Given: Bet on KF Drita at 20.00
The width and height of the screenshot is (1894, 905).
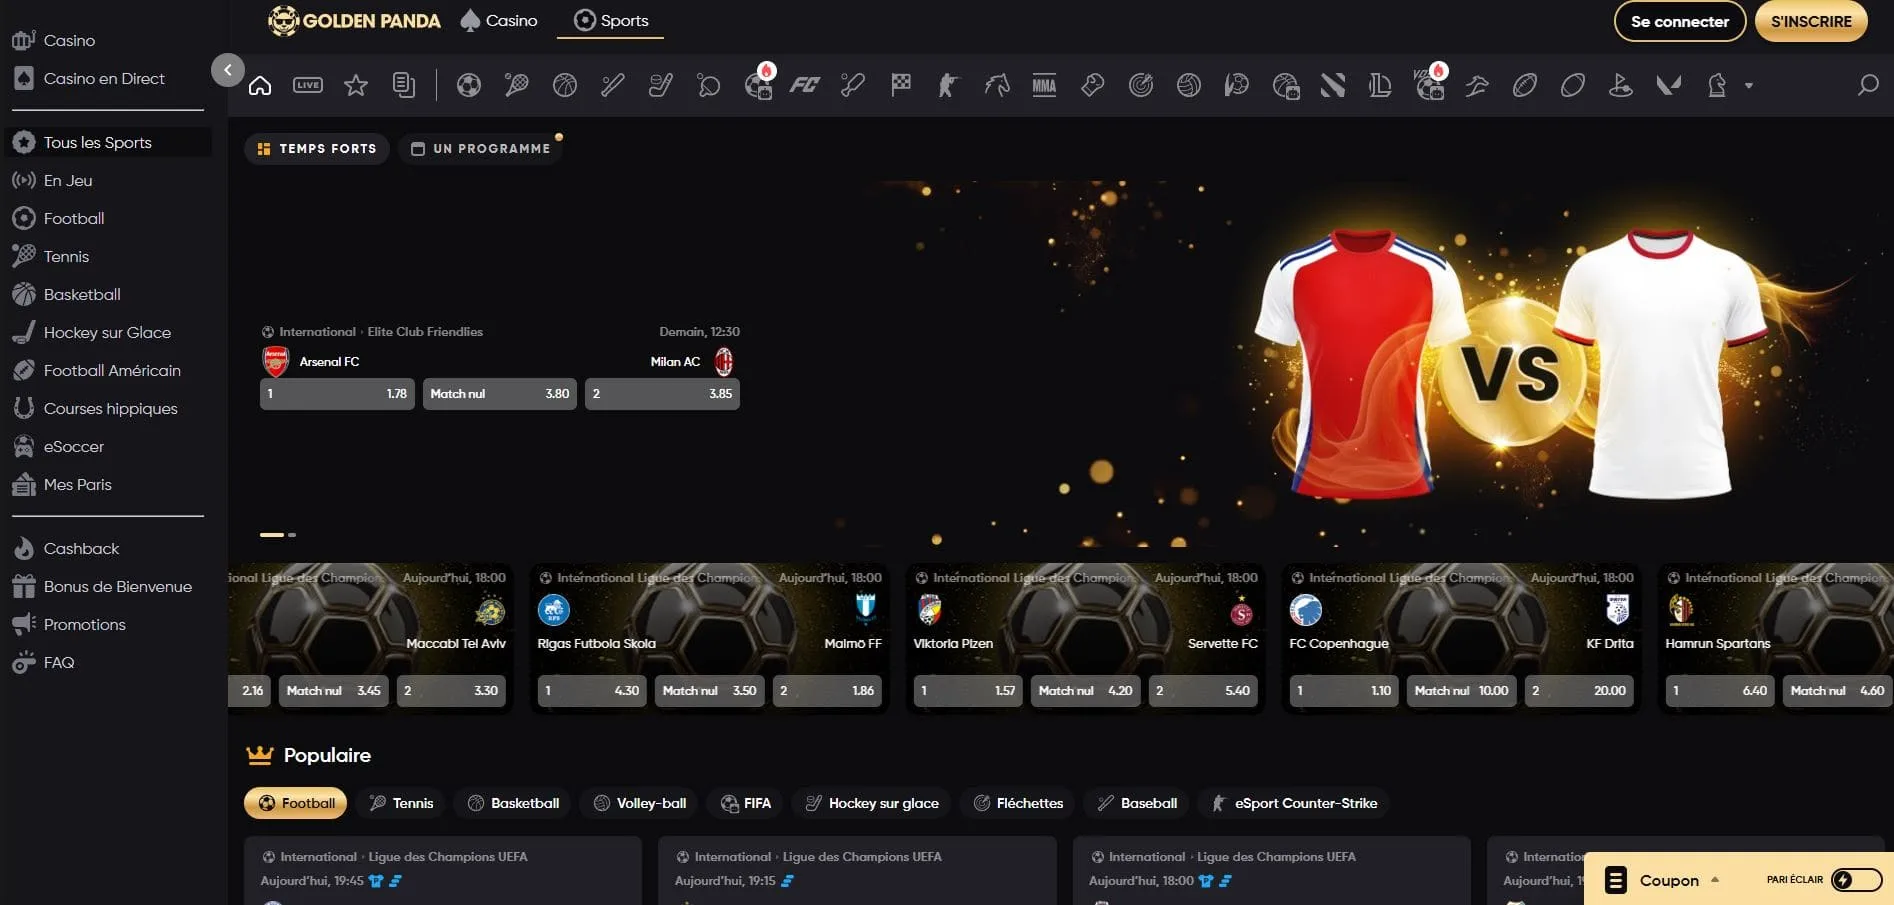Looking at the screenshot, I should click(x=1579, y=691).
